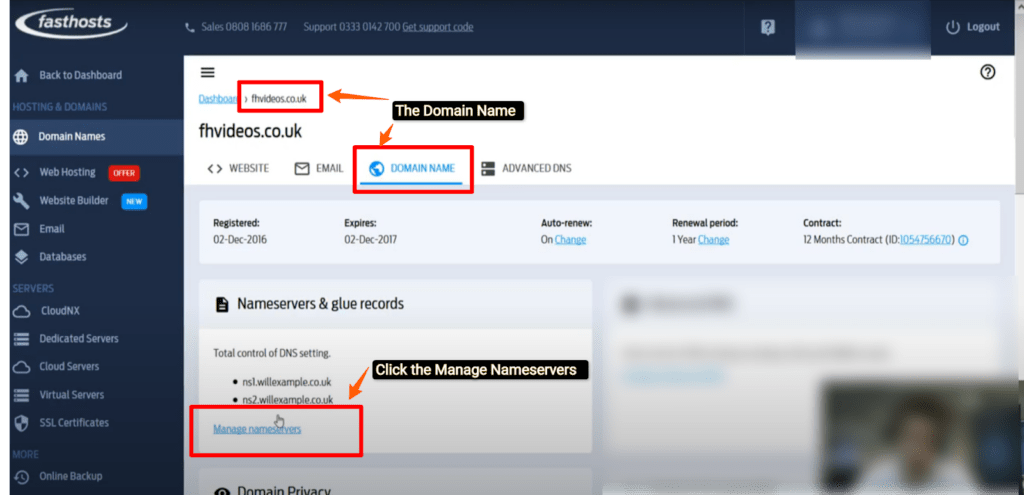Open SSL Certificates sidebar item
This screenshot has height=495, width=1024.
click(74, 423)
